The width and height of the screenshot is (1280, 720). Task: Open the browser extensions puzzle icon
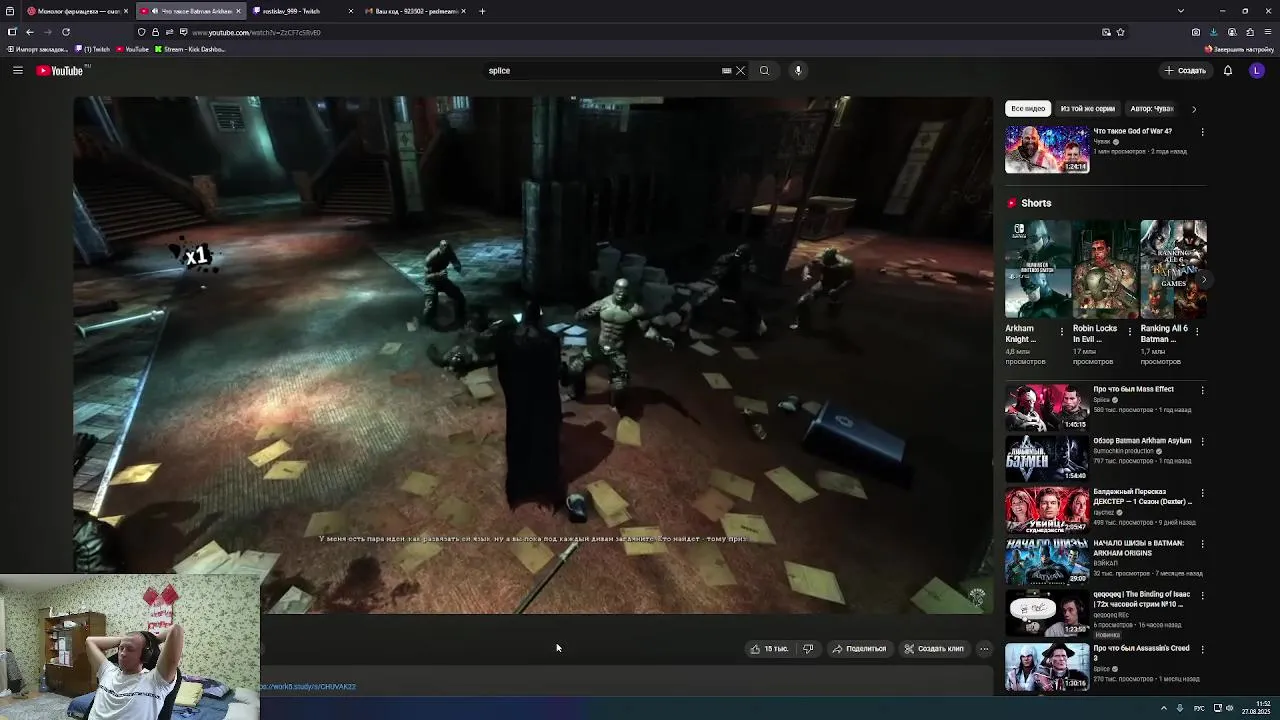click(x=1249, y=32)
